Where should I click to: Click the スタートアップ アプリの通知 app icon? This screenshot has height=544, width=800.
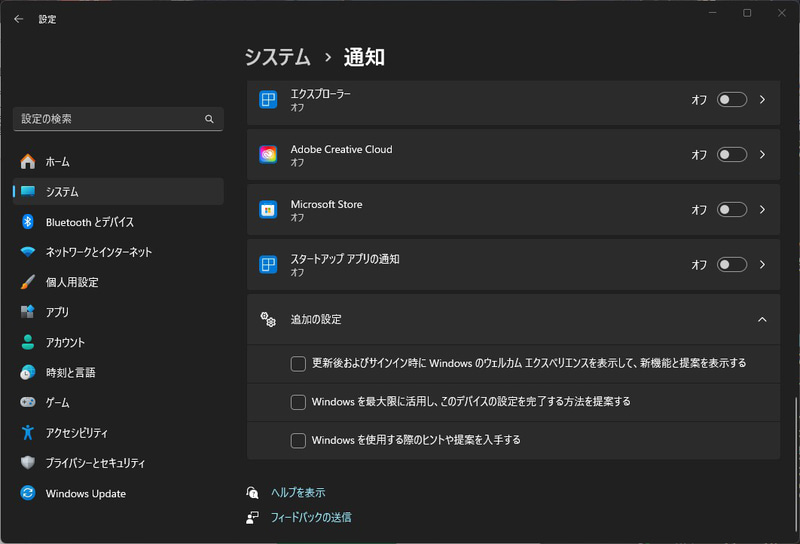[268, 264]
